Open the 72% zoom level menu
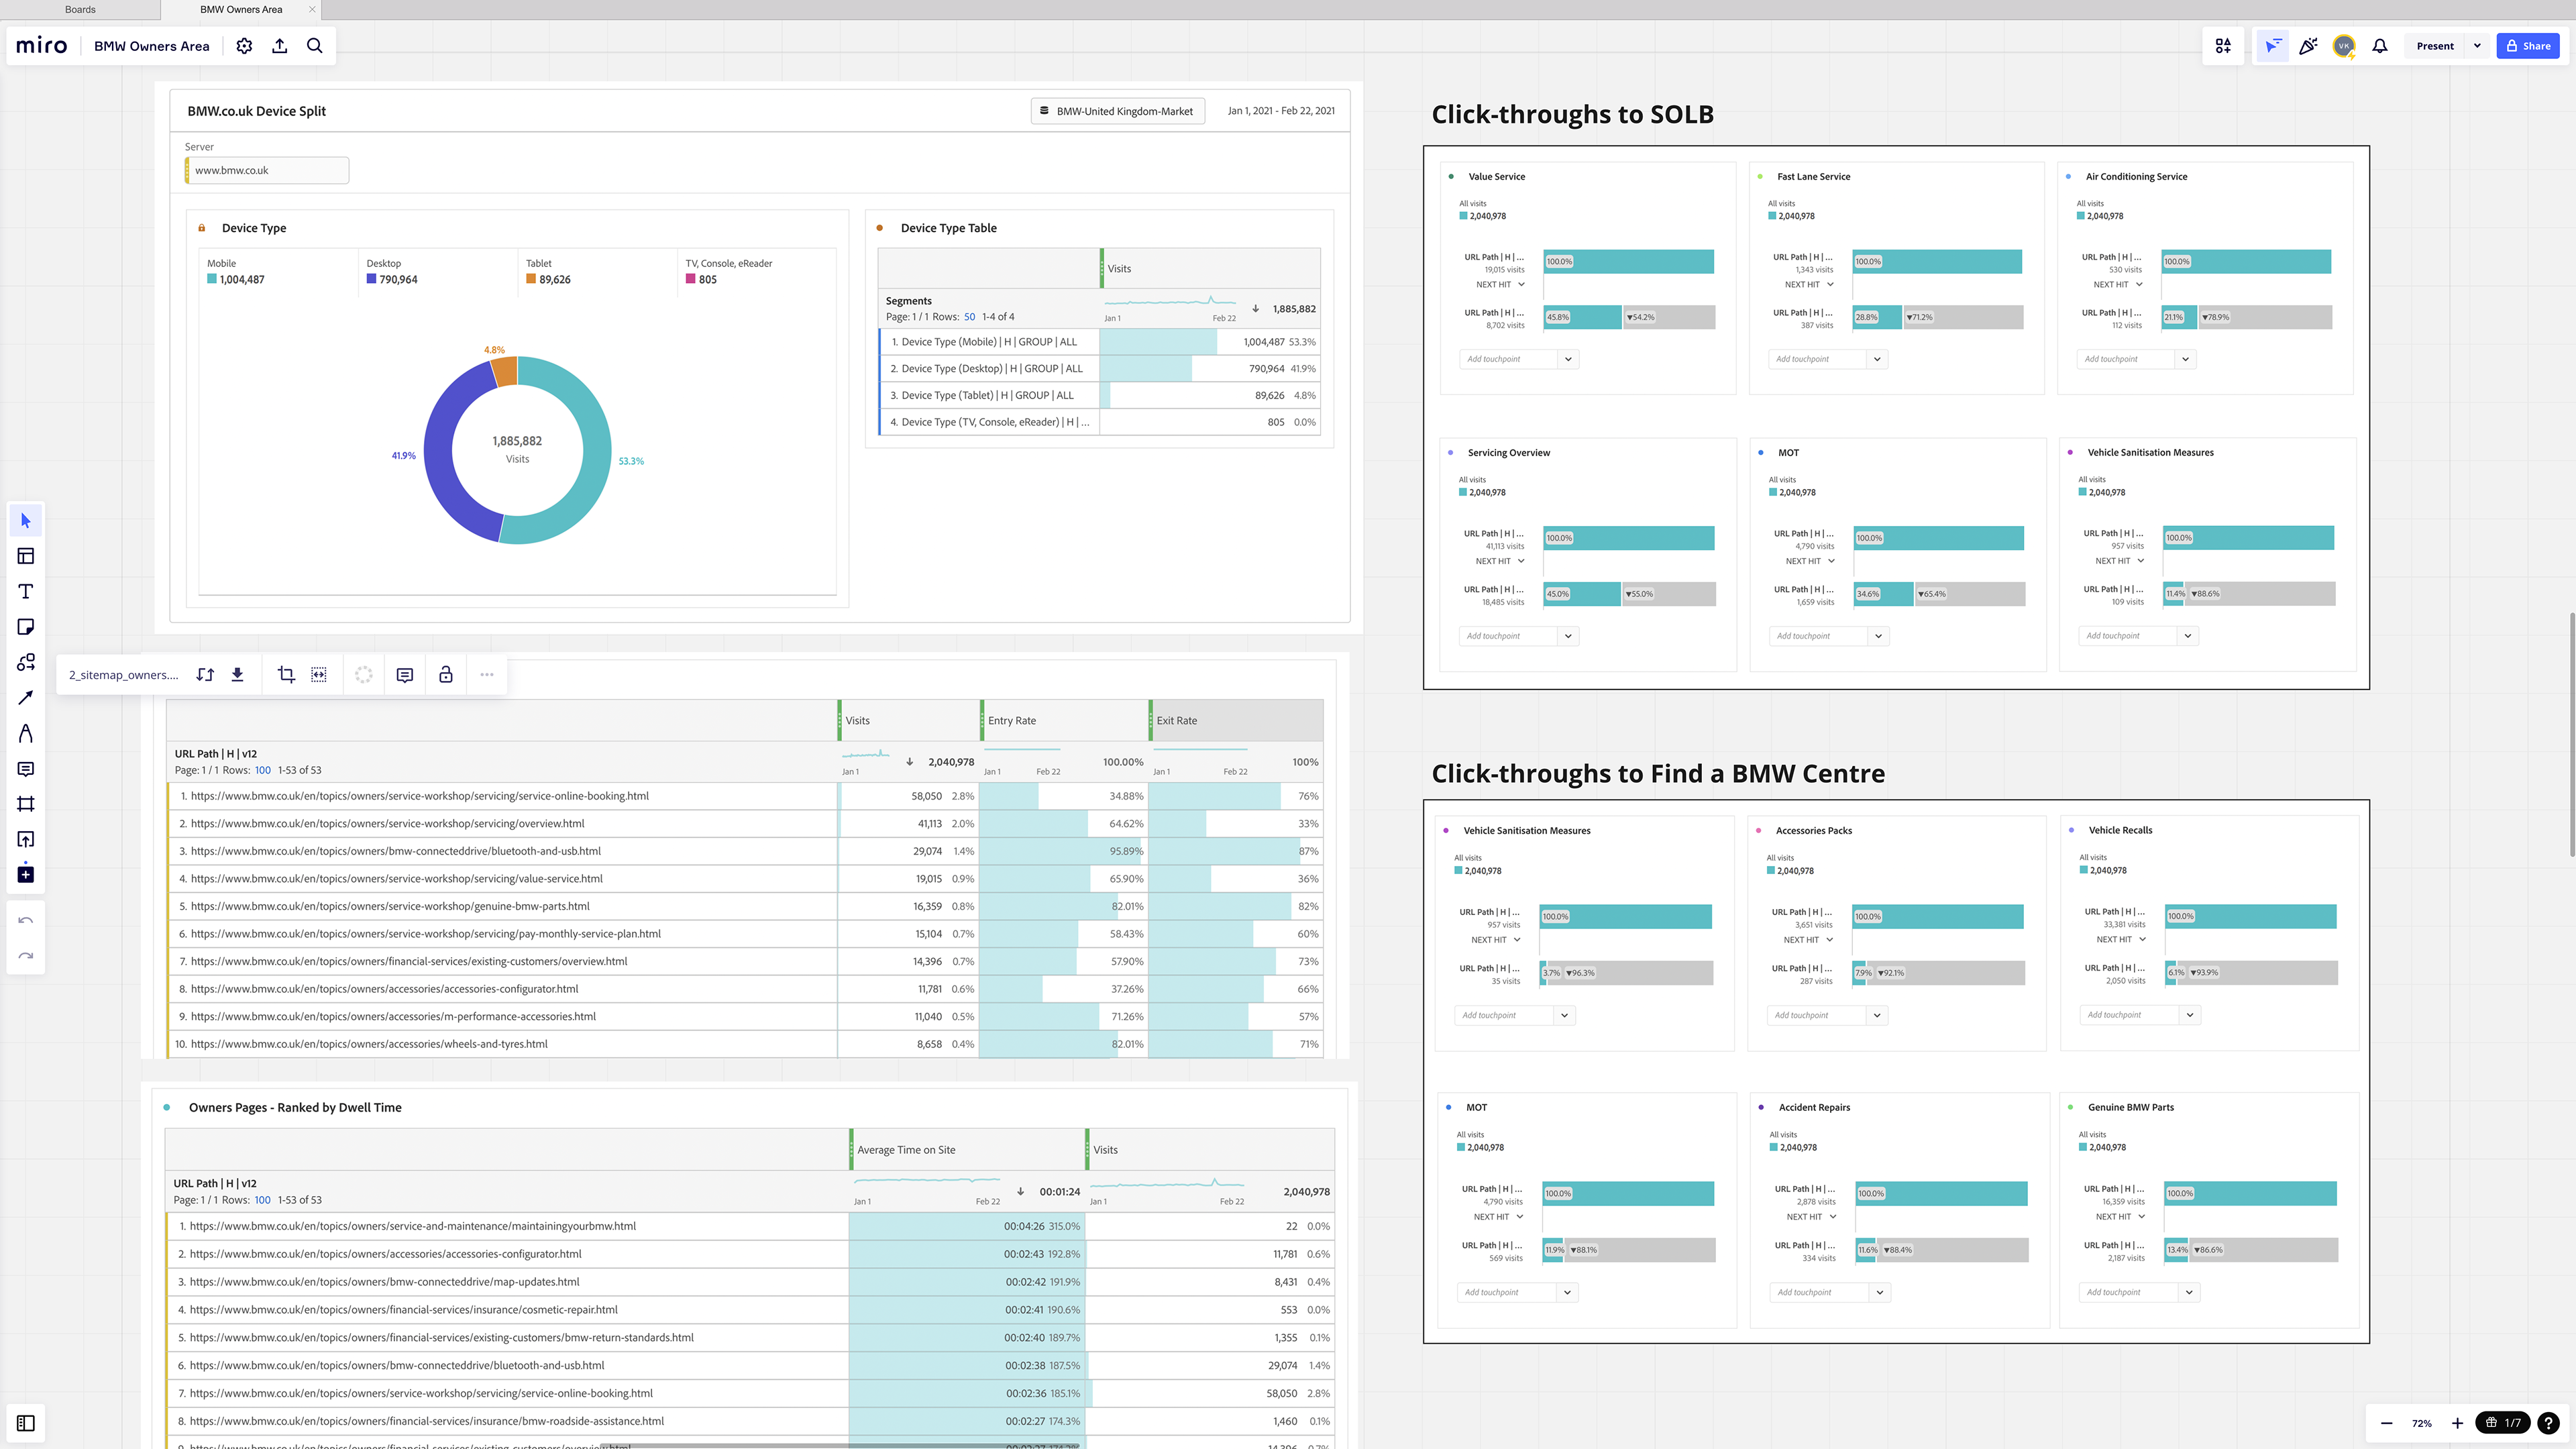 point(2421,1423)
